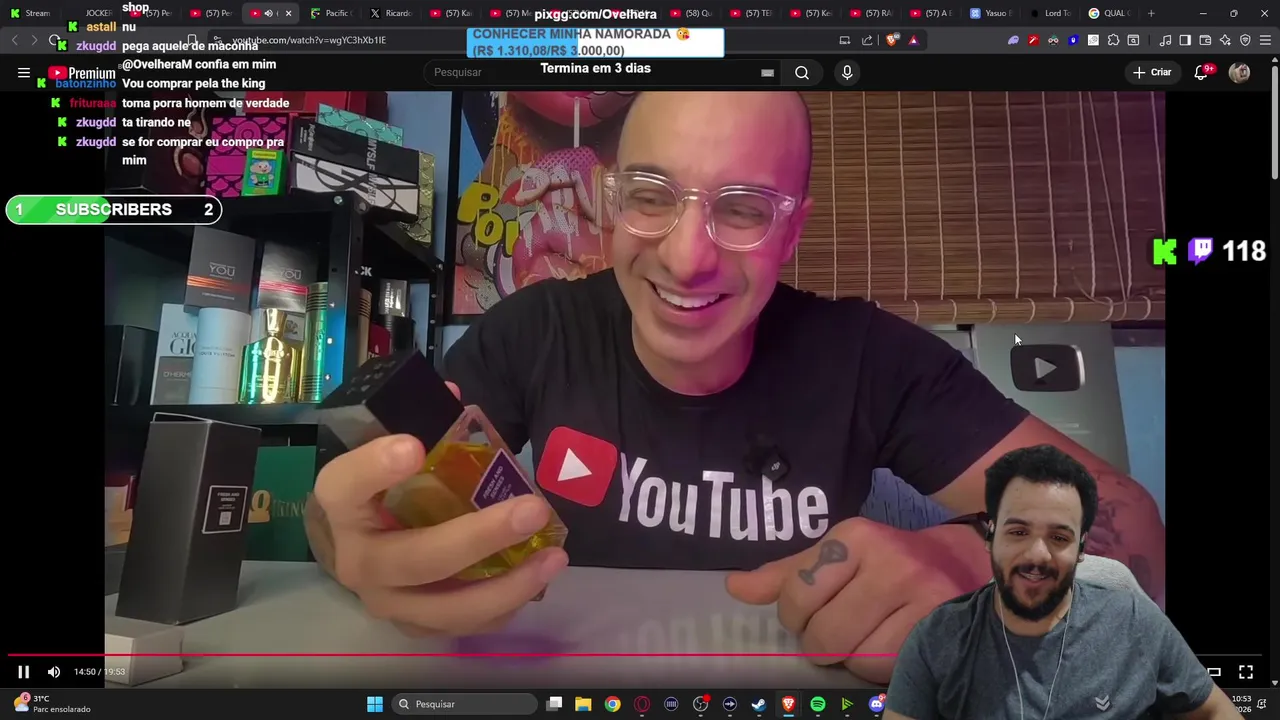Close the active YouTube tab
The image size is (1280, 720).
[288, 13]
